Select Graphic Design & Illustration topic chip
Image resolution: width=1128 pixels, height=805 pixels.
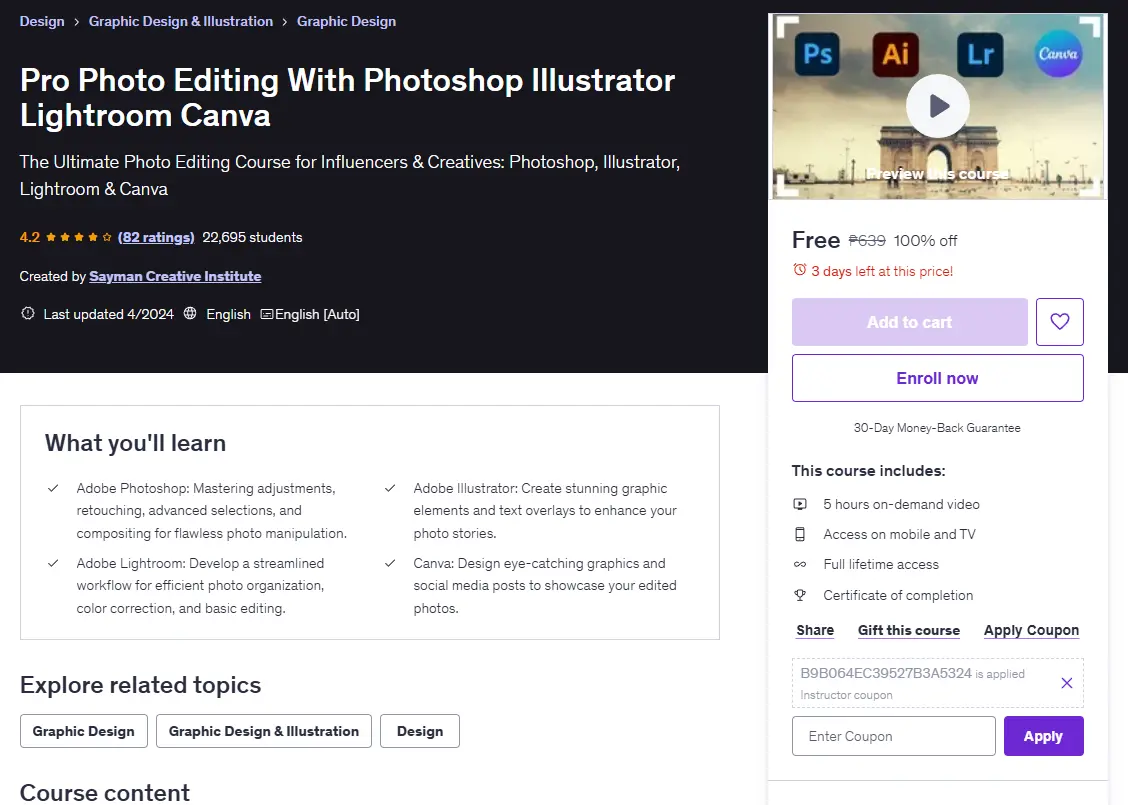(263, 731)
